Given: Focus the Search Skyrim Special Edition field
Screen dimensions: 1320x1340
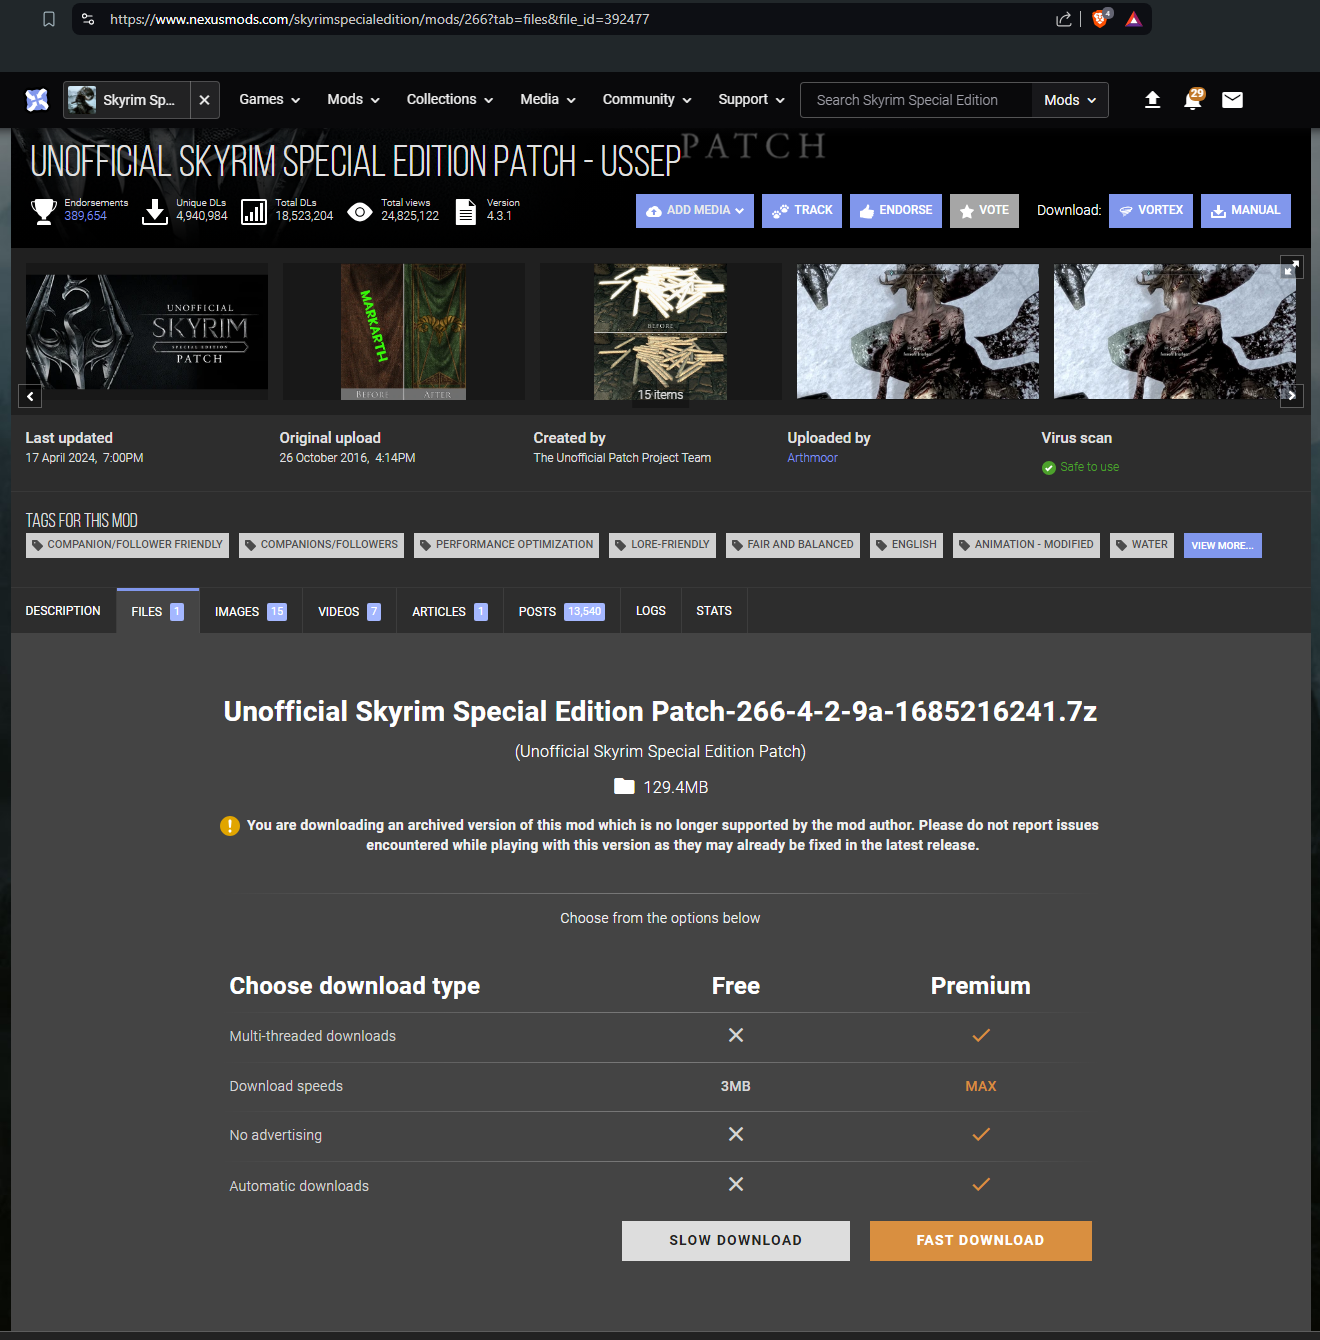Looking at the screenshot, I should [916, 100].
